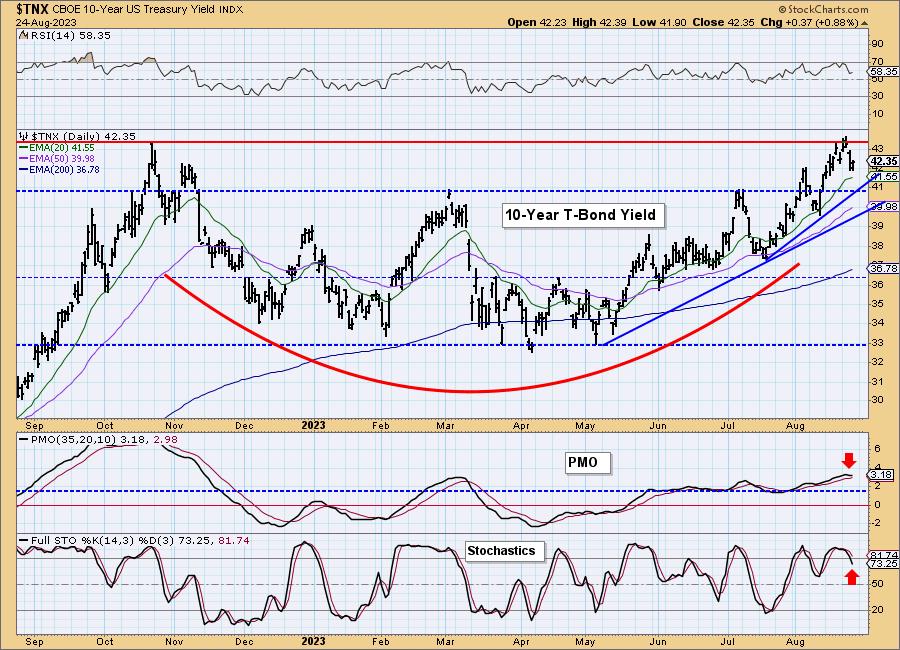Click the Oct label on the bottom stochastics axis
The width and height of the screenshot is (900, 650).
pyautogui.click(x=104, y=641)
